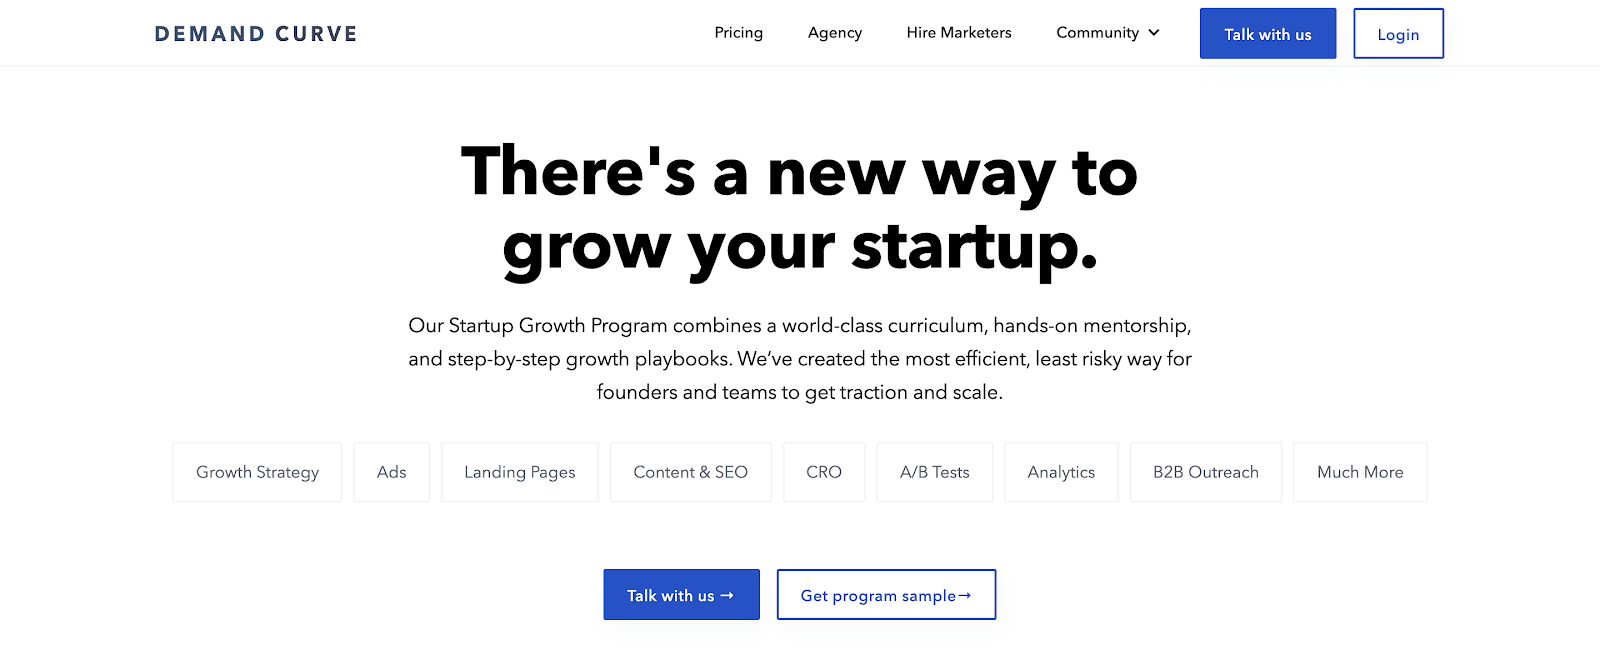Open the Analytics topic tile
This screenshot has height=660, width=1600.
[1061, 472]
